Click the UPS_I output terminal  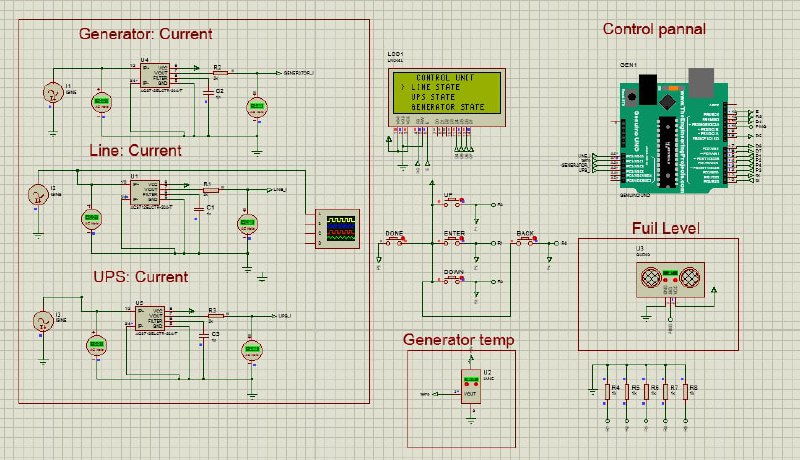282,316
